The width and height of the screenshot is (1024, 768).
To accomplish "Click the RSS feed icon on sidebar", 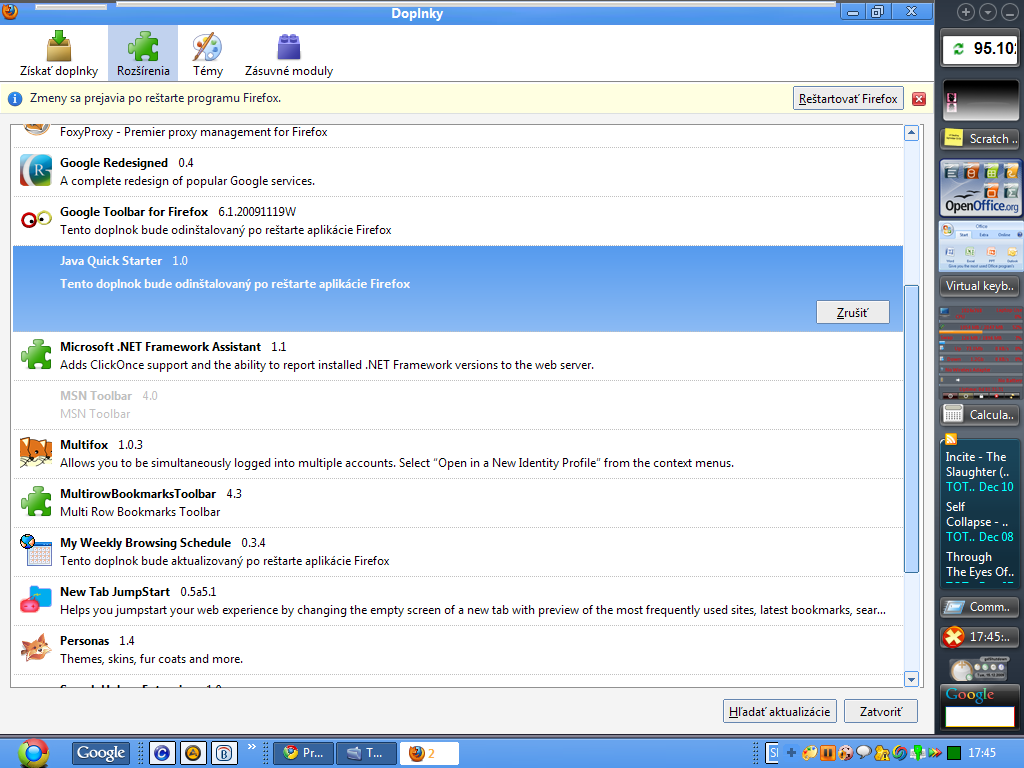I will click(951, 439).
